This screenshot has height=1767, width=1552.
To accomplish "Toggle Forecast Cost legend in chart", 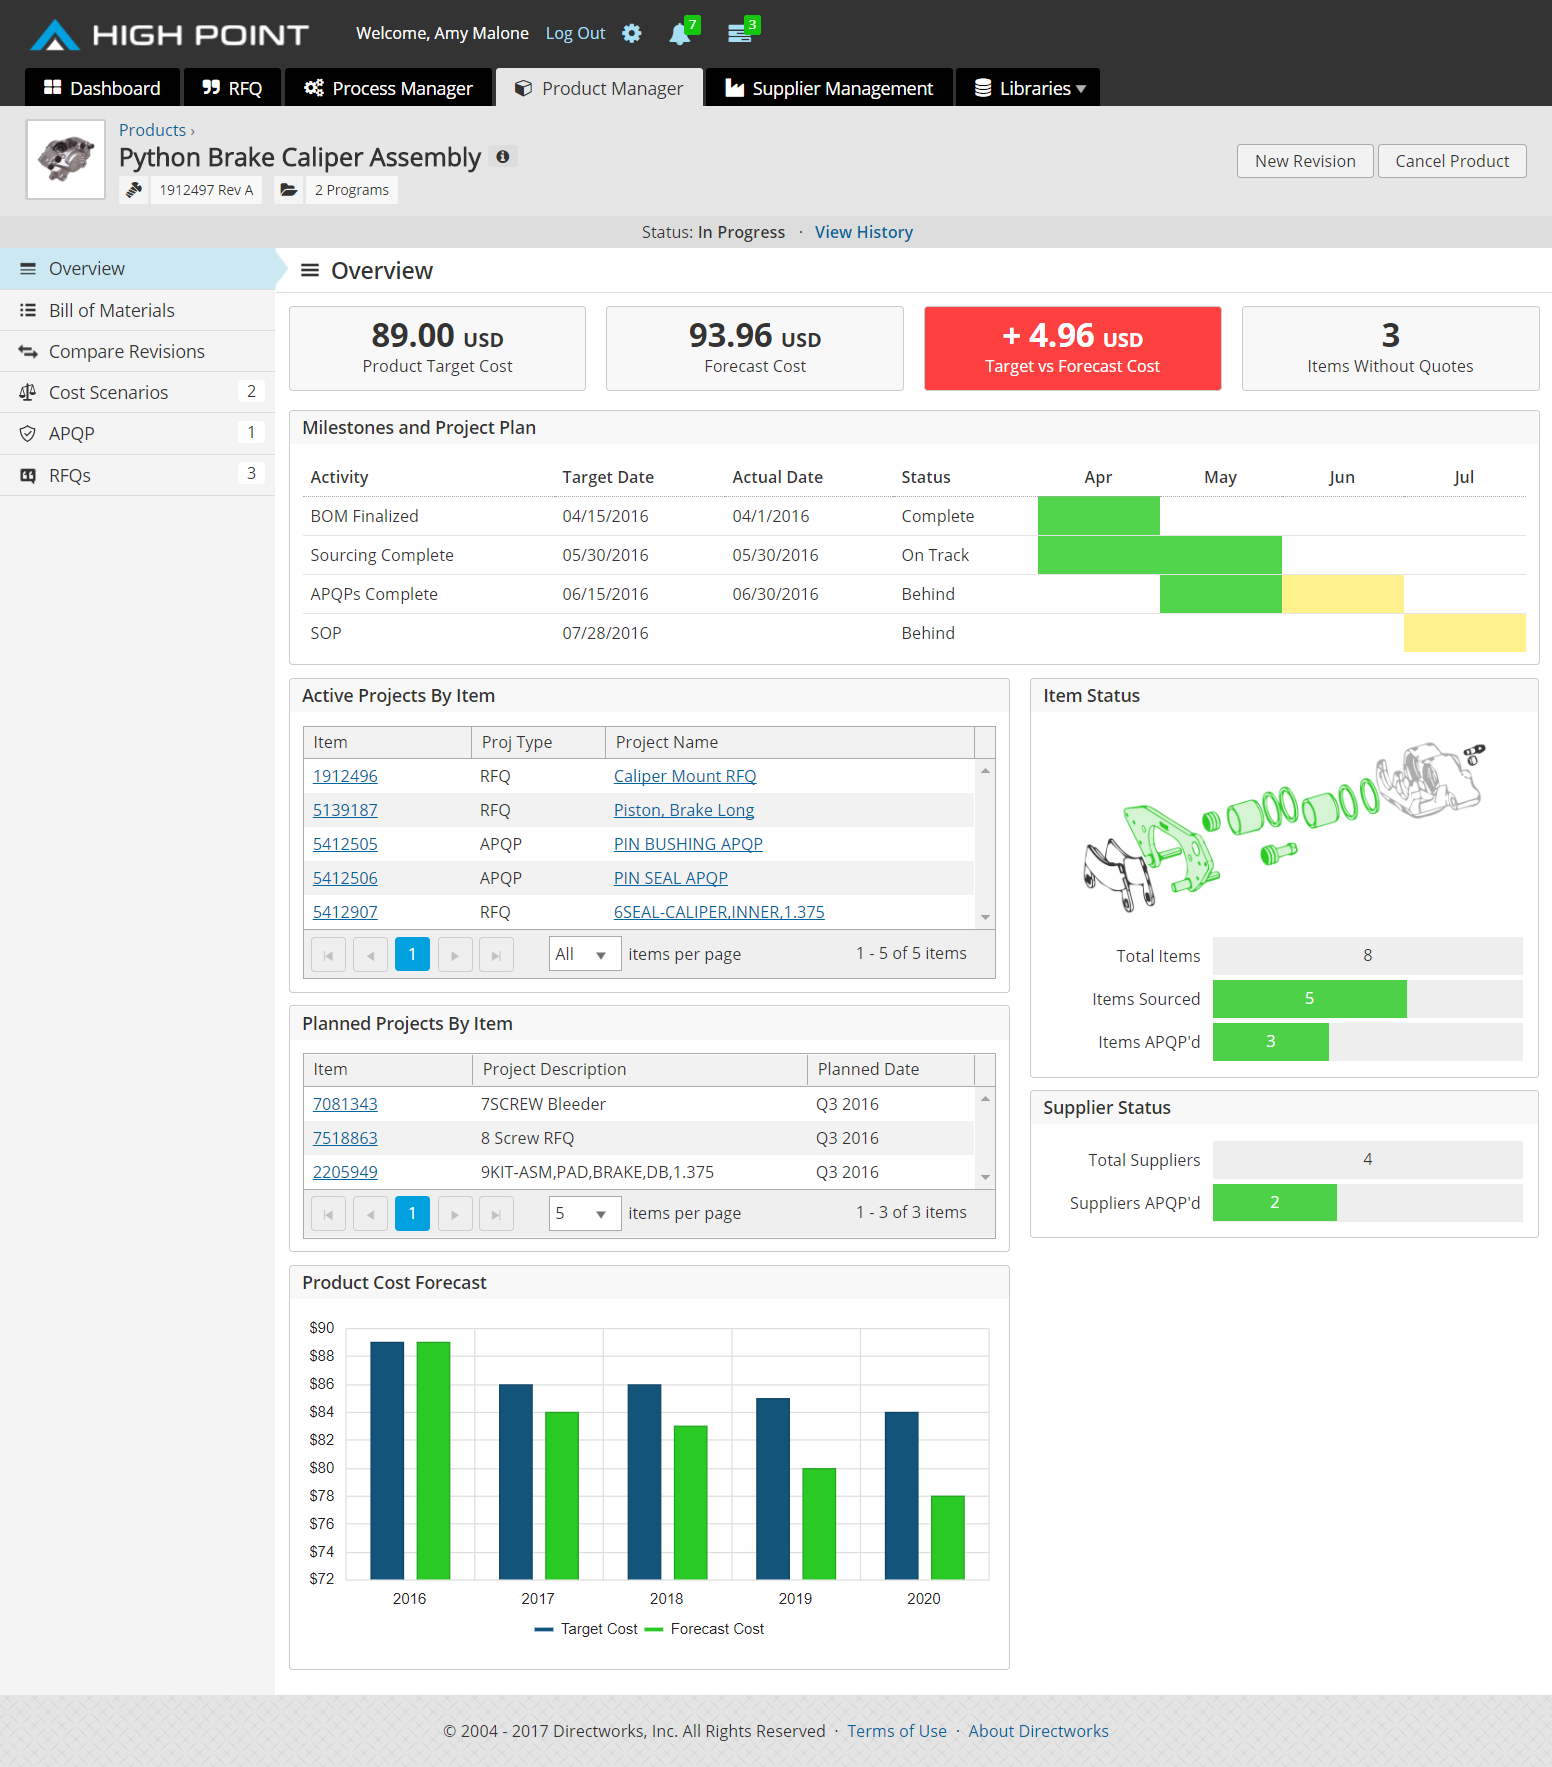I will [x=705, y=1629].
